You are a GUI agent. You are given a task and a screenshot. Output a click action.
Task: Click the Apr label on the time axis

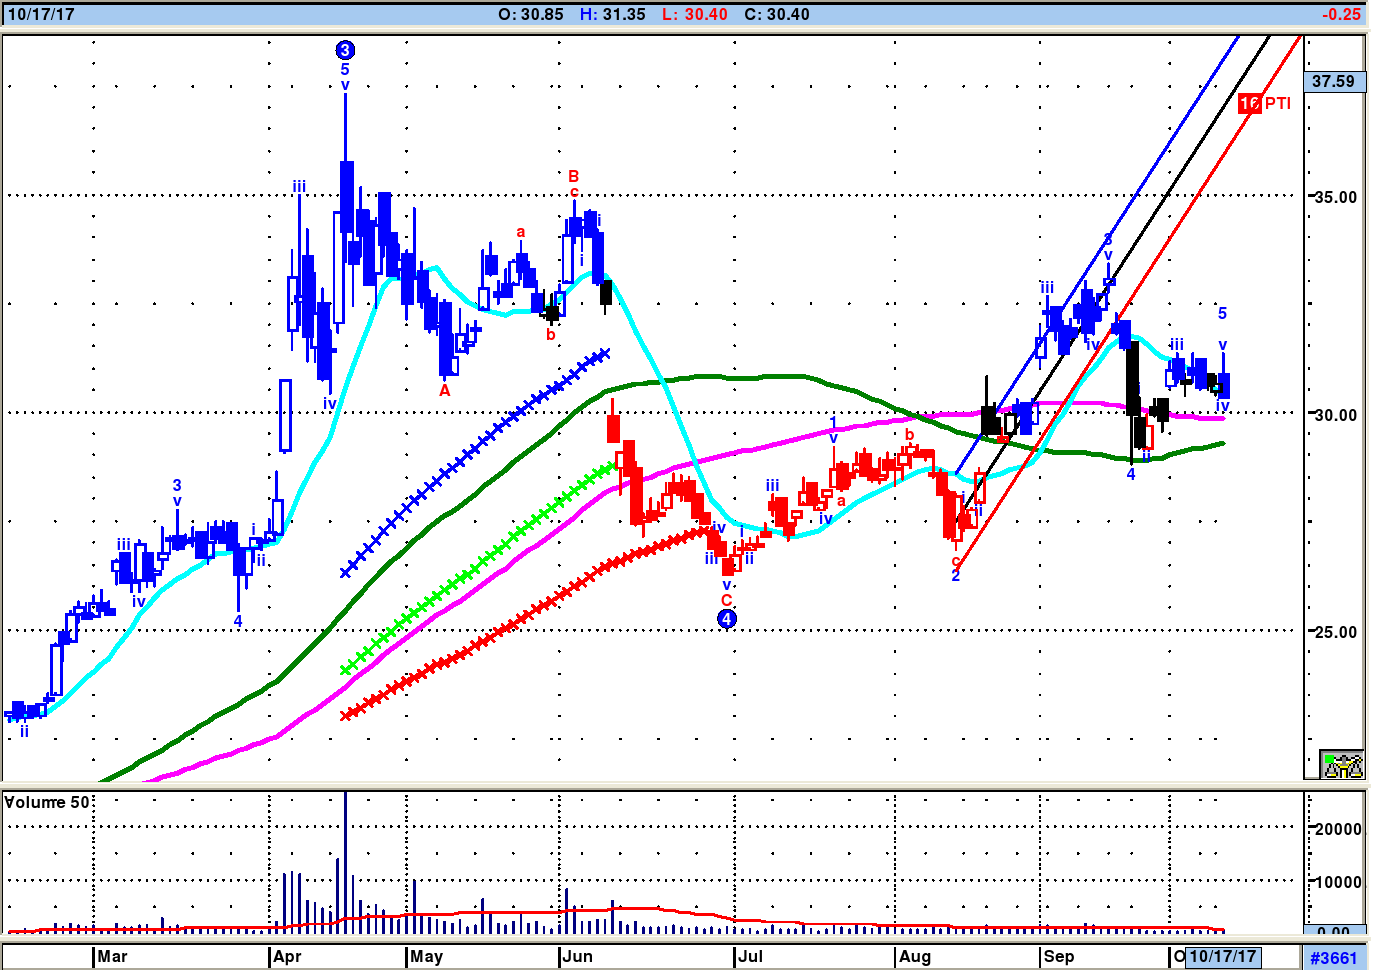pyautogui.click(x=287, y=957)
